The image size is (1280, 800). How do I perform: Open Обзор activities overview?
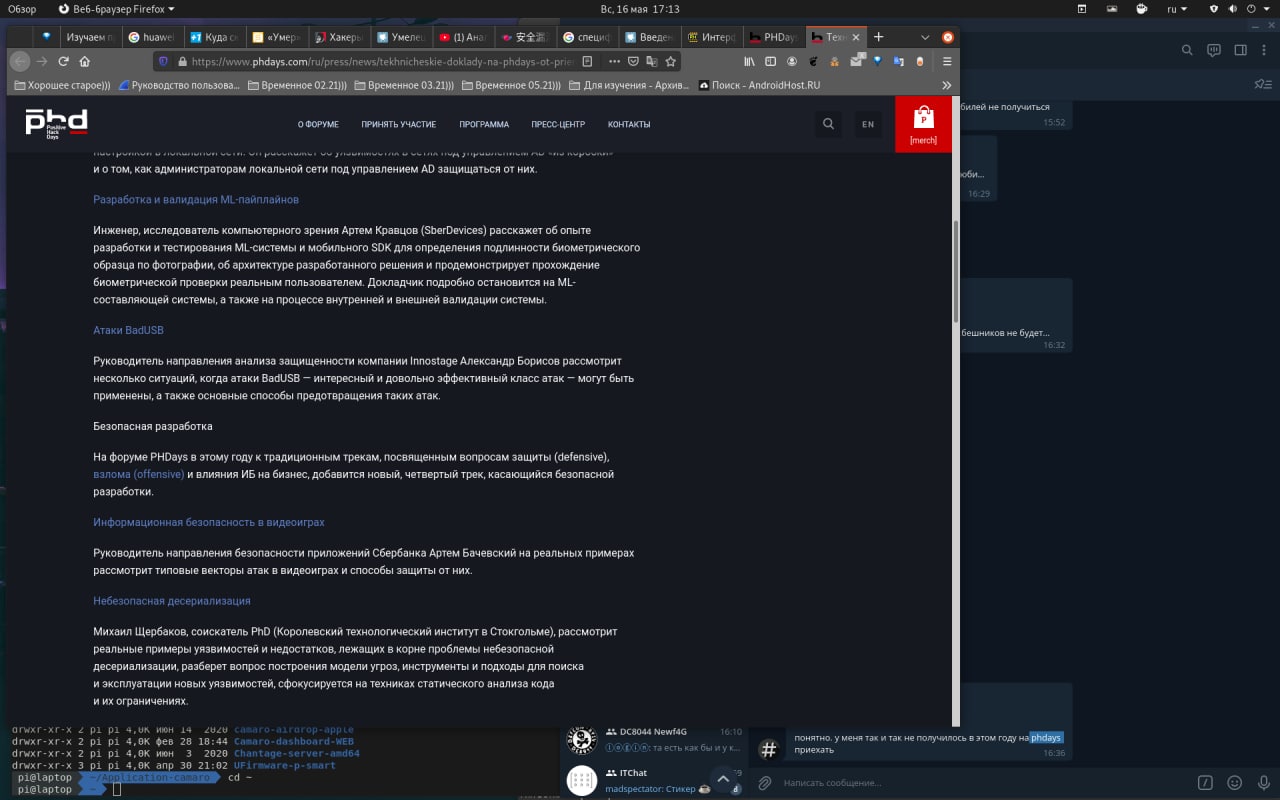(x=22, y=9)
